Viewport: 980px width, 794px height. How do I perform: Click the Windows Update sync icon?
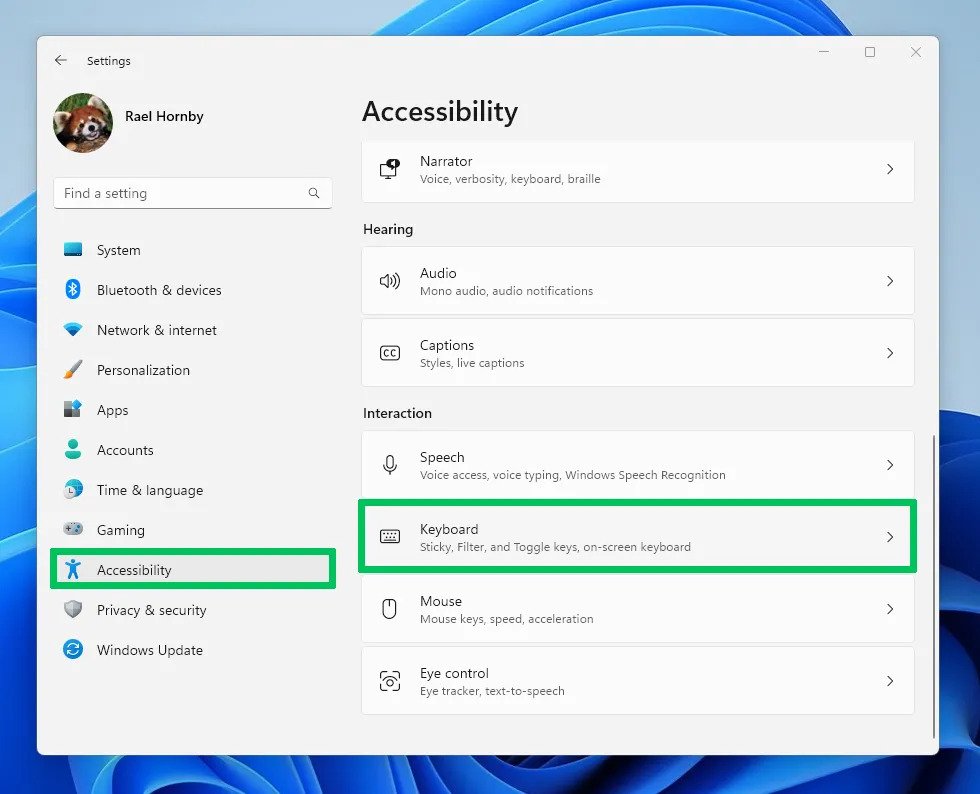tap(73, 650)
